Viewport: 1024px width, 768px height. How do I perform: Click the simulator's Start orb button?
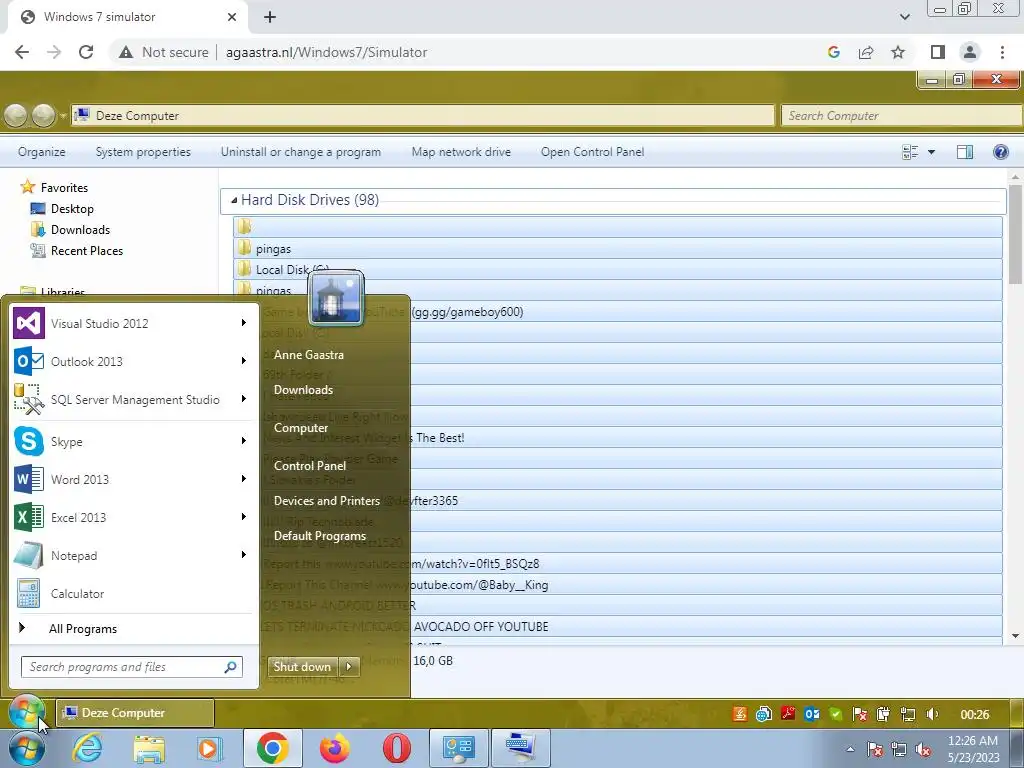tap(26, 712)
